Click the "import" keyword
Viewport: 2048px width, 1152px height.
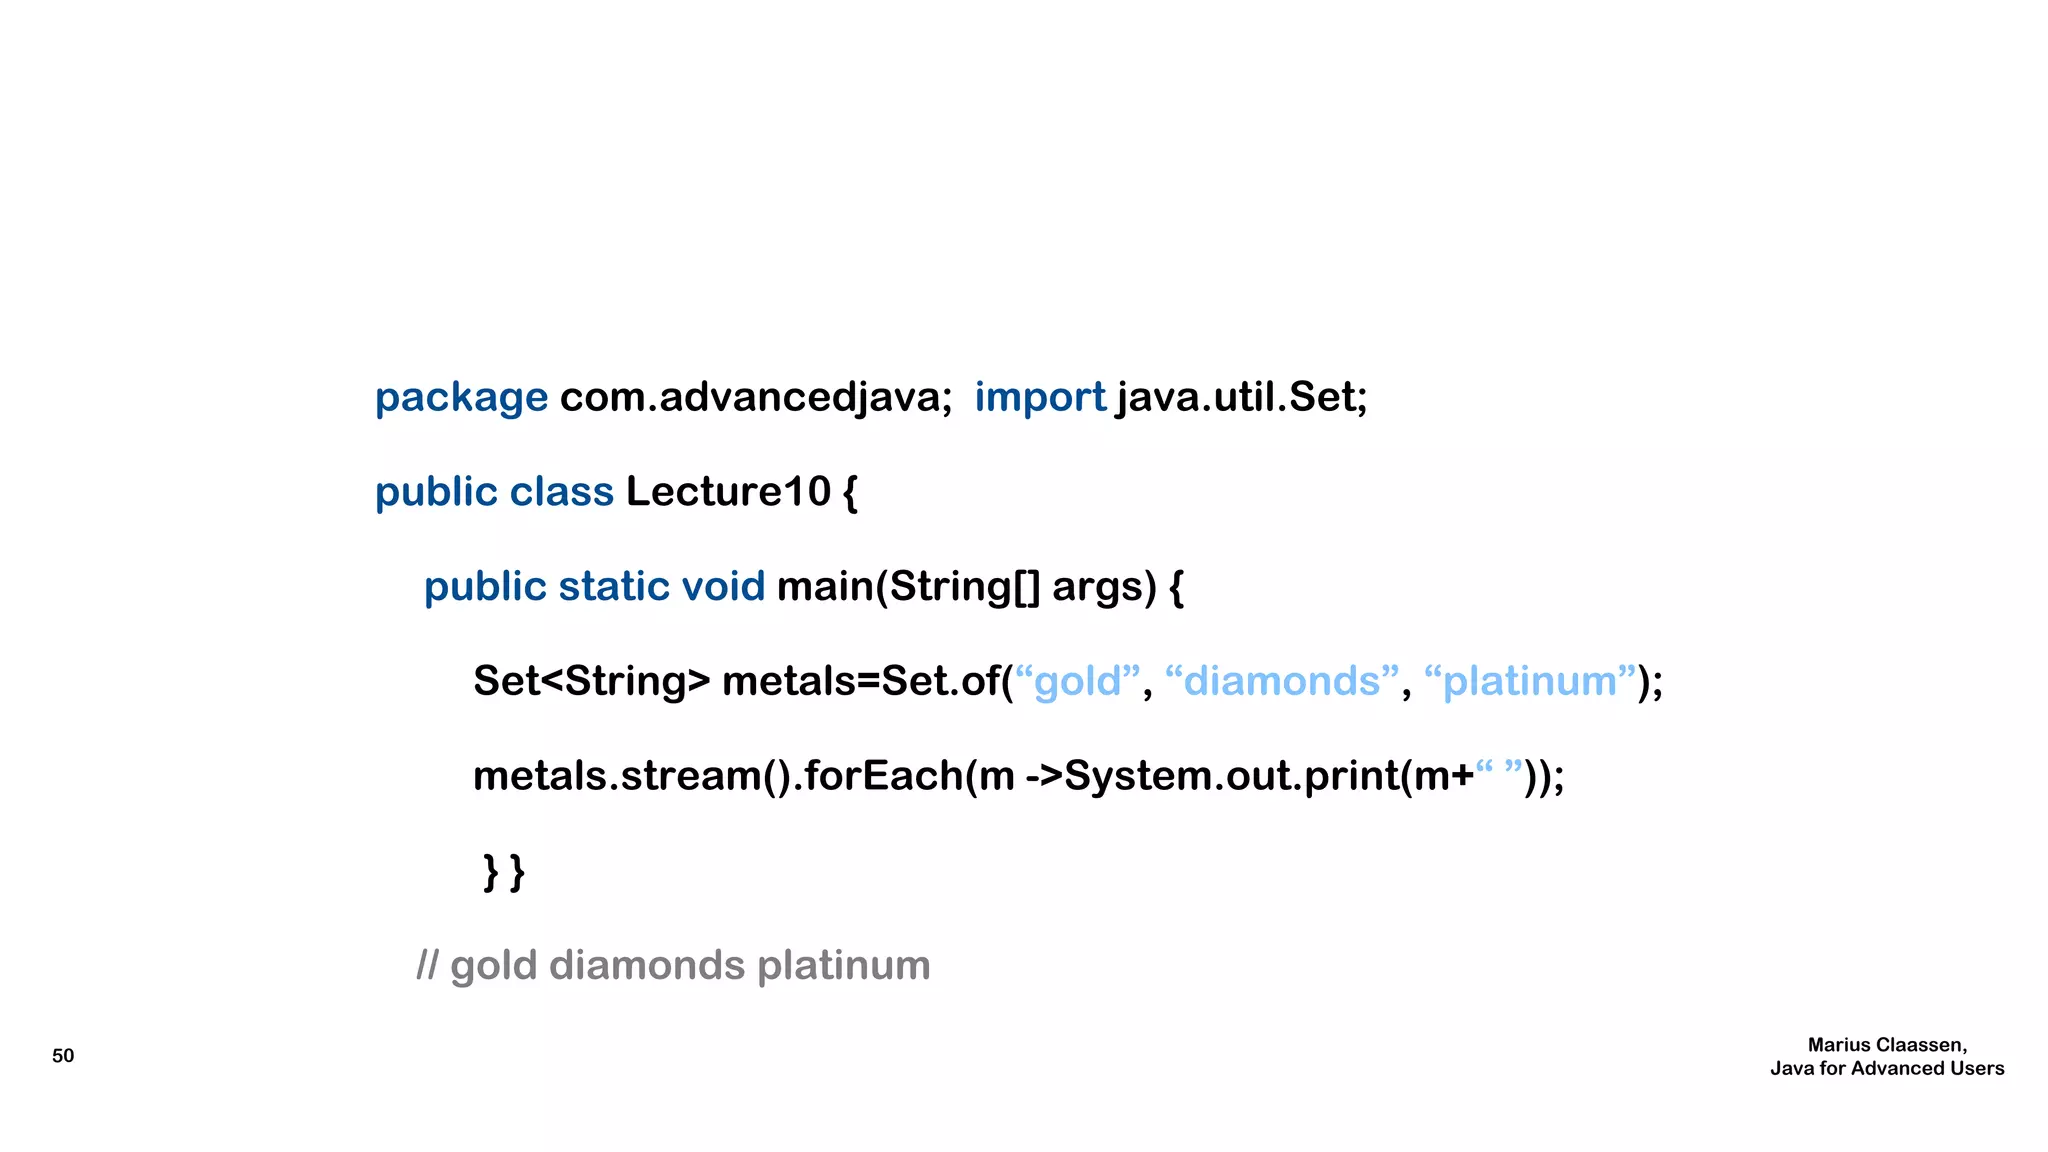click(1039, 398)
